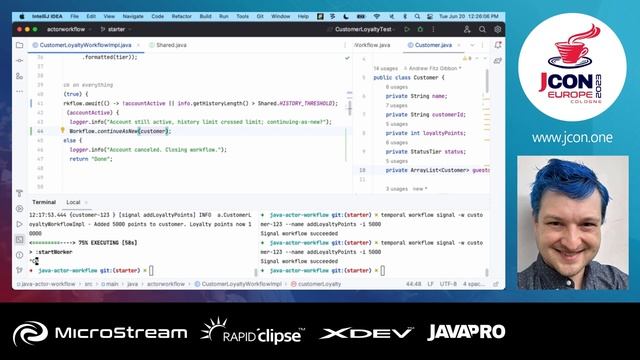Open Code With Me user icon
This screenshot has height=360, width=640.
click(467, 29)
